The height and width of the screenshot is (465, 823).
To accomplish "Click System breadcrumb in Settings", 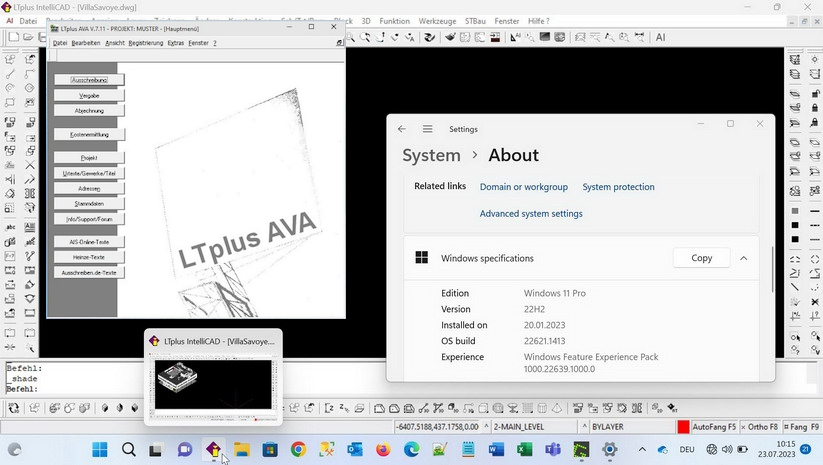I will (431, 155).
